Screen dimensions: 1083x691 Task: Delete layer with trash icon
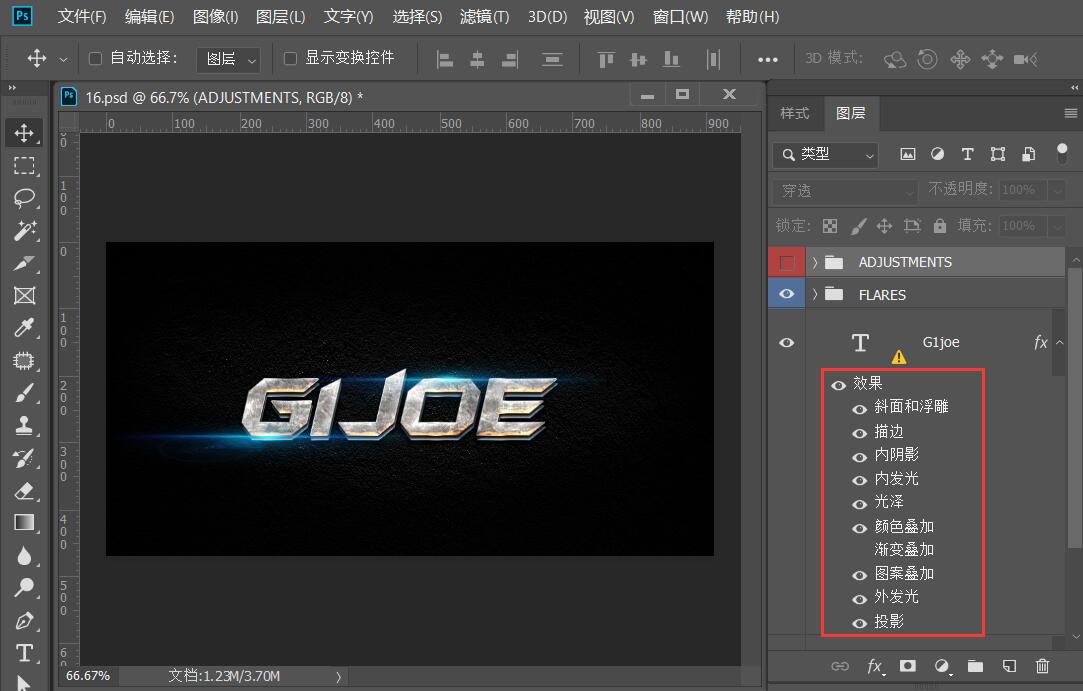point(1042,666)
